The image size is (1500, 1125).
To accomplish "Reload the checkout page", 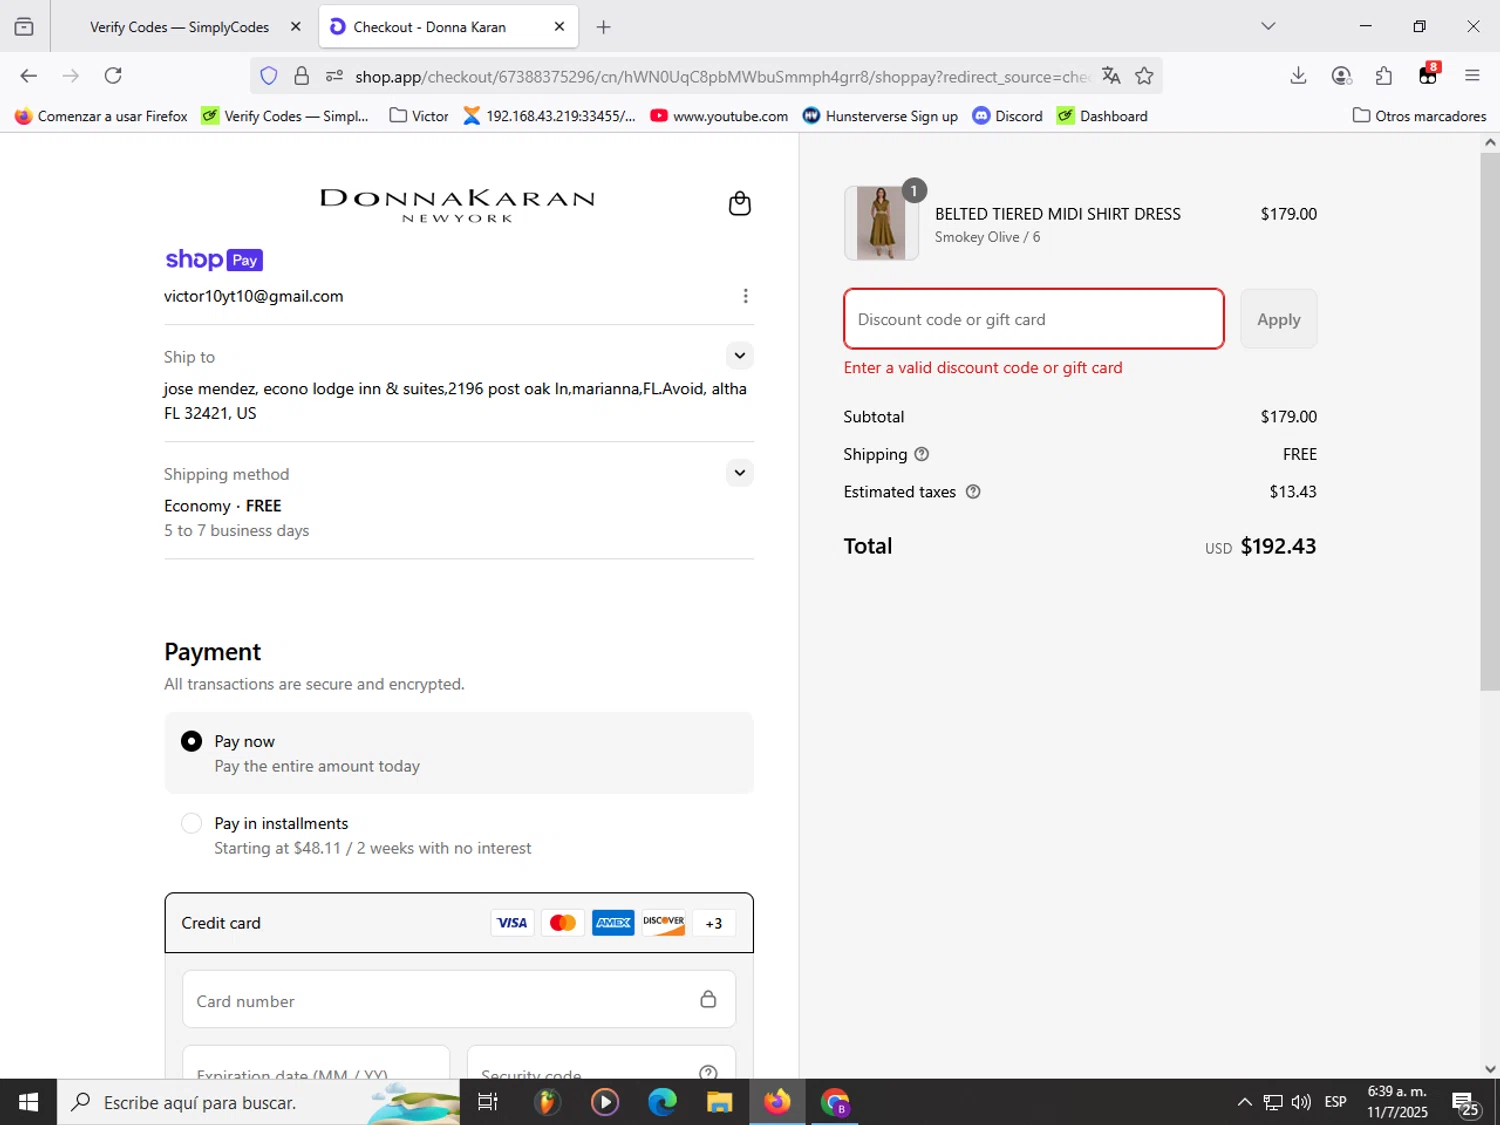I will 113,76.
